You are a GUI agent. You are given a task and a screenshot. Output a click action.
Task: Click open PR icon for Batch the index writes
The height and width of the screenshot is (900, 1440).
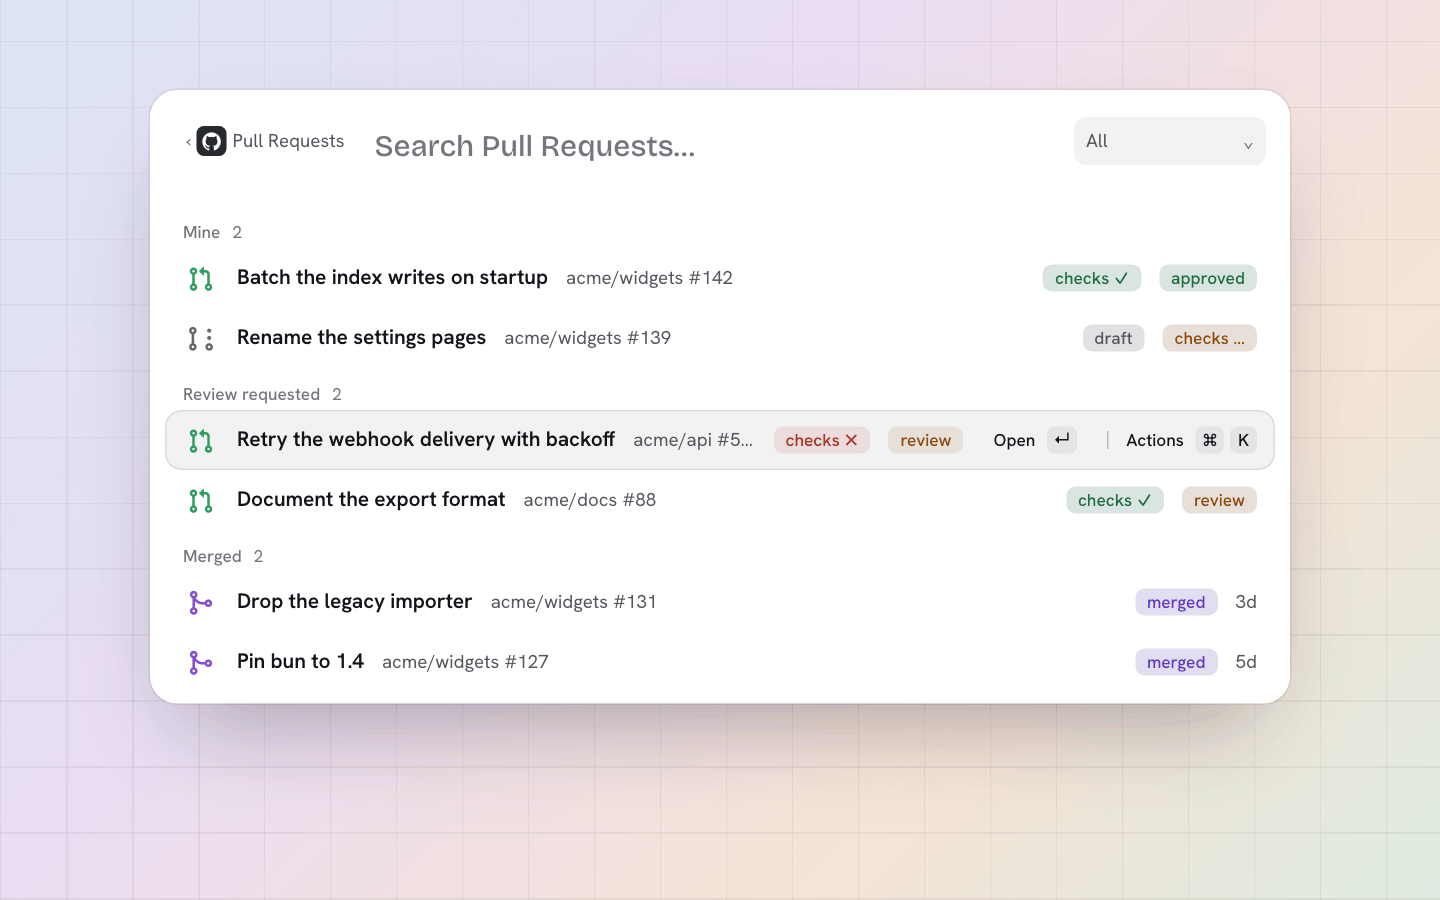coord(201,279)
